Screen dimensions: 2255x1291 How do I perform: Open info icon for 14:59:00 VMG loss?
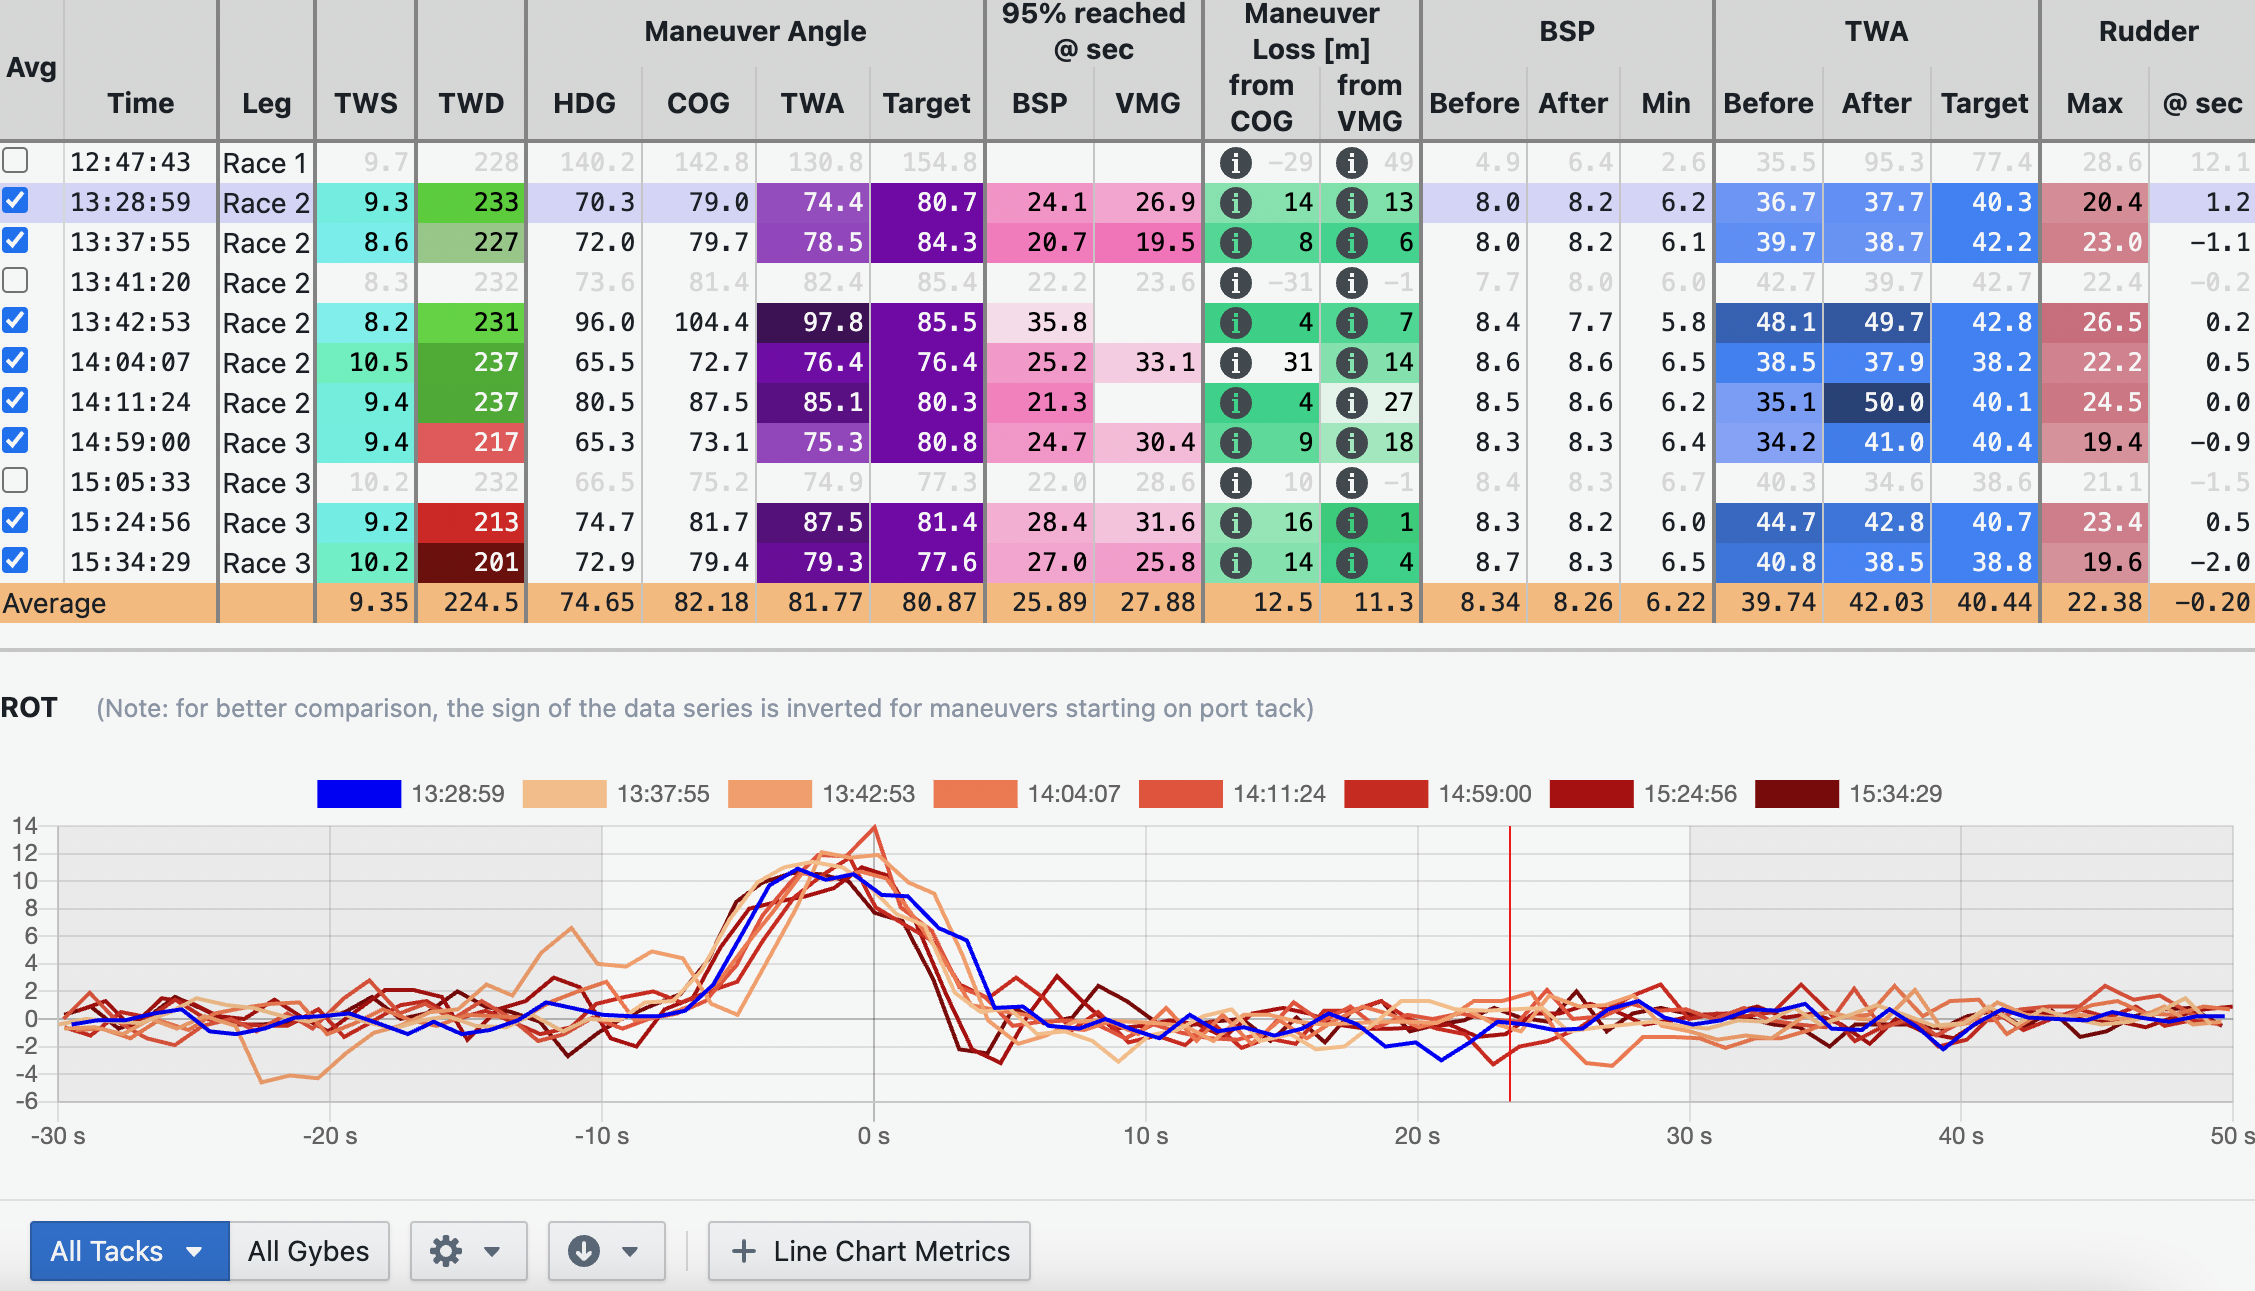(x=1352, y=443)
